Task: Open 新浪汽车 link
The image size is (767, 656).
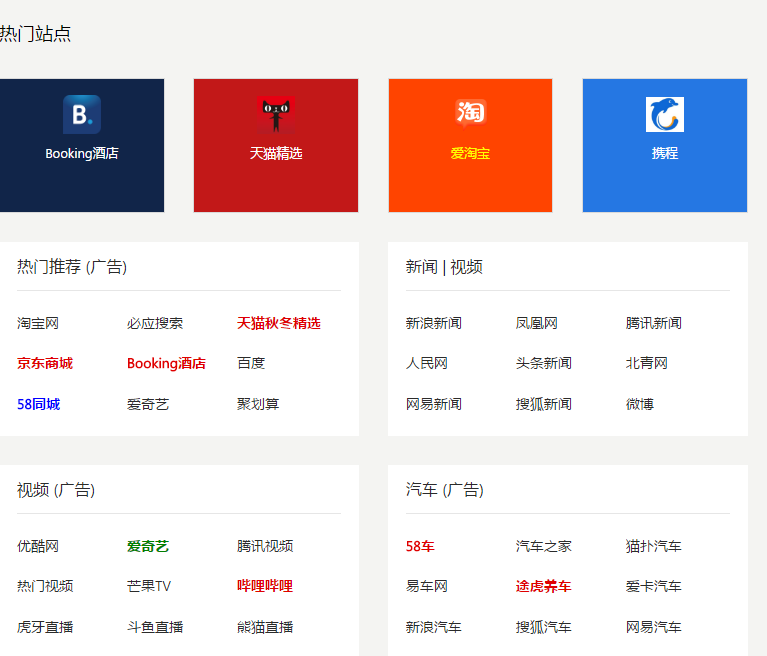Action: pyautogui.click(x=434, y=628)
